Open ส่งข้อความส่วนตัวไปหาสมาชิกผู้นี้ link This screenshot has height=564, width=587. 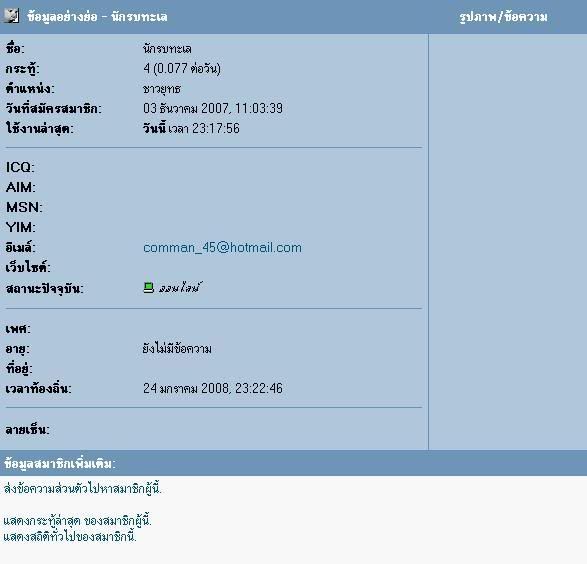[x=82, y=489]
